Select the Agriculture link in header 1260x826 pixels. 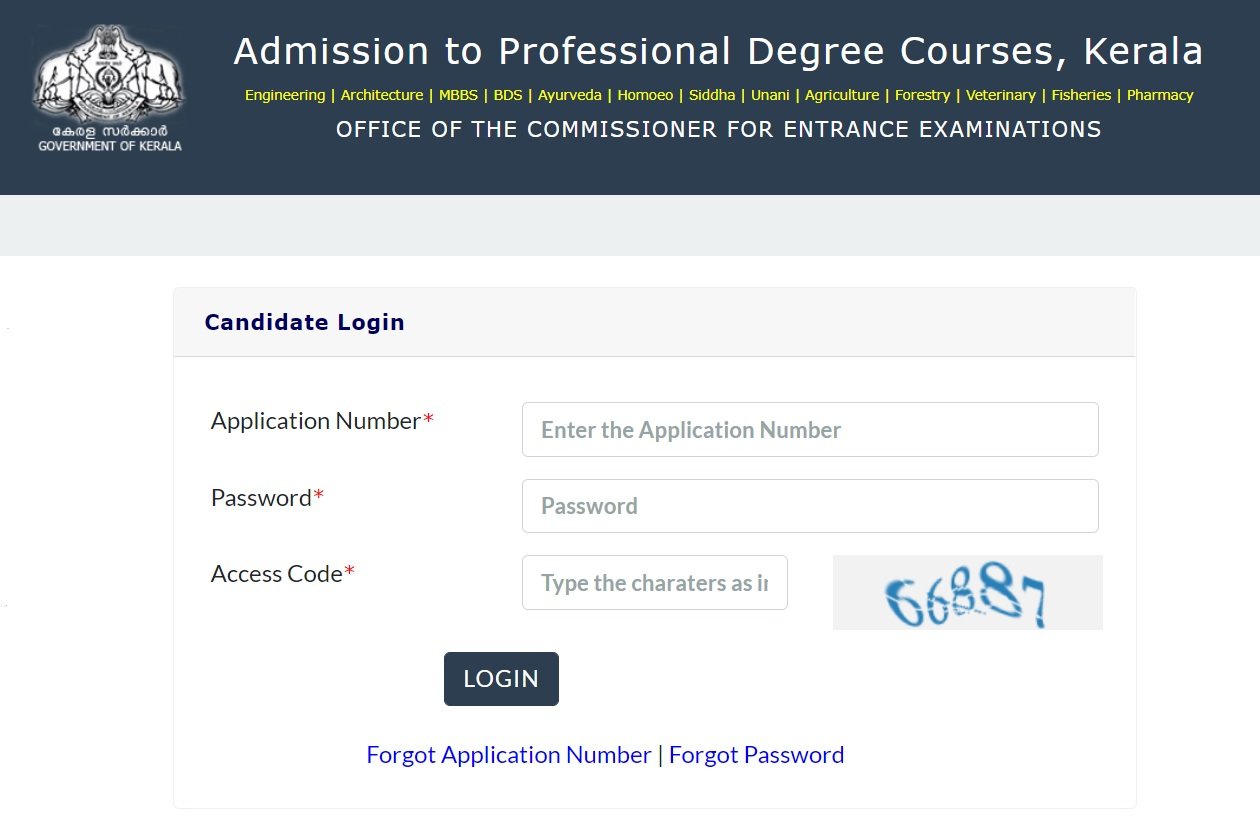(x=843, y=95)
